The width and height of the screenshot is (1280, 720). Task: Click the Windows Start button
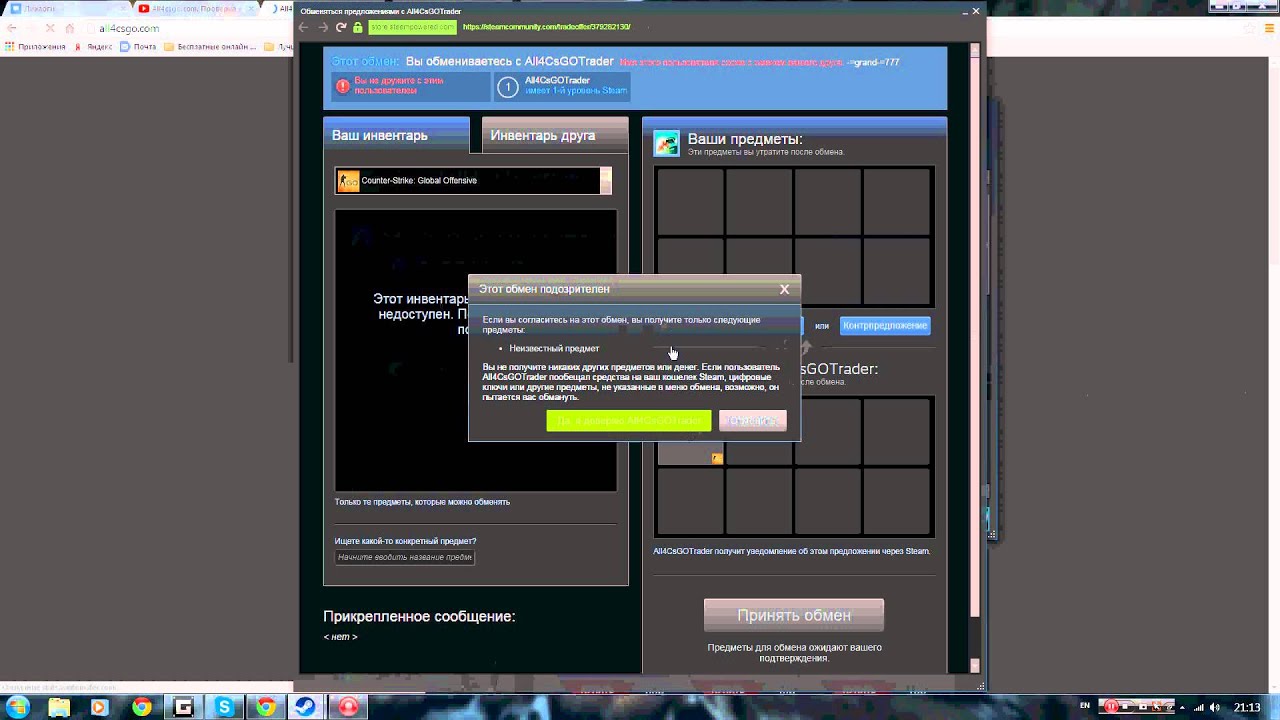pyautogui.click(x=18, y=707)
